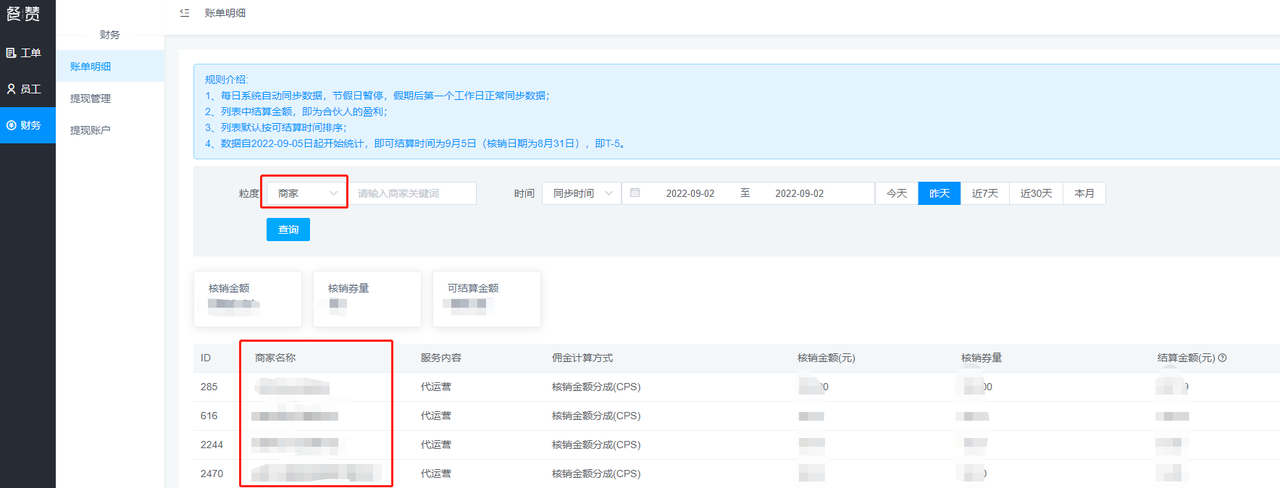Click the 员工 person icon in sidebar
1280x488 pixels.
point(12,89)
